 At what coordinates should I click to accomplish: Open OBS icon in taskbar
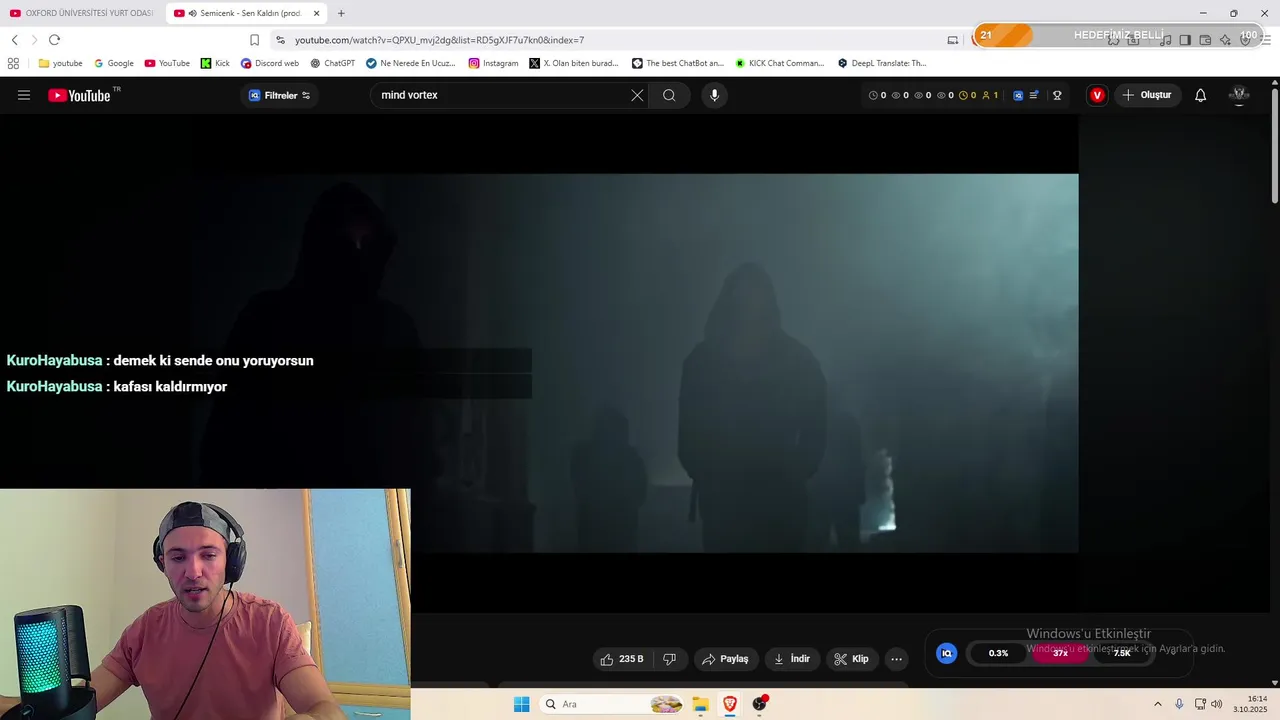760,704
